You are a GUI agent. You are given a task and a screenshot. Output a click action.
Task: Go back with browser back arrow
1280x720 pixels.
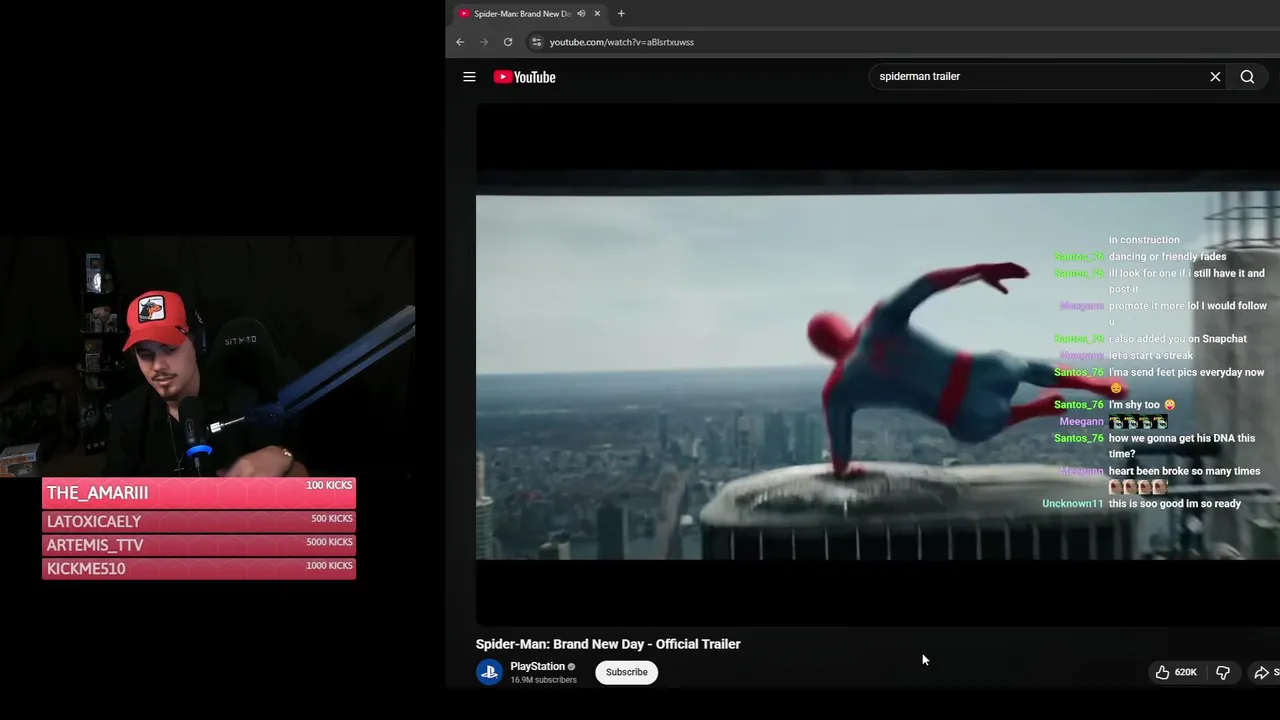click(x=460, y=42)
